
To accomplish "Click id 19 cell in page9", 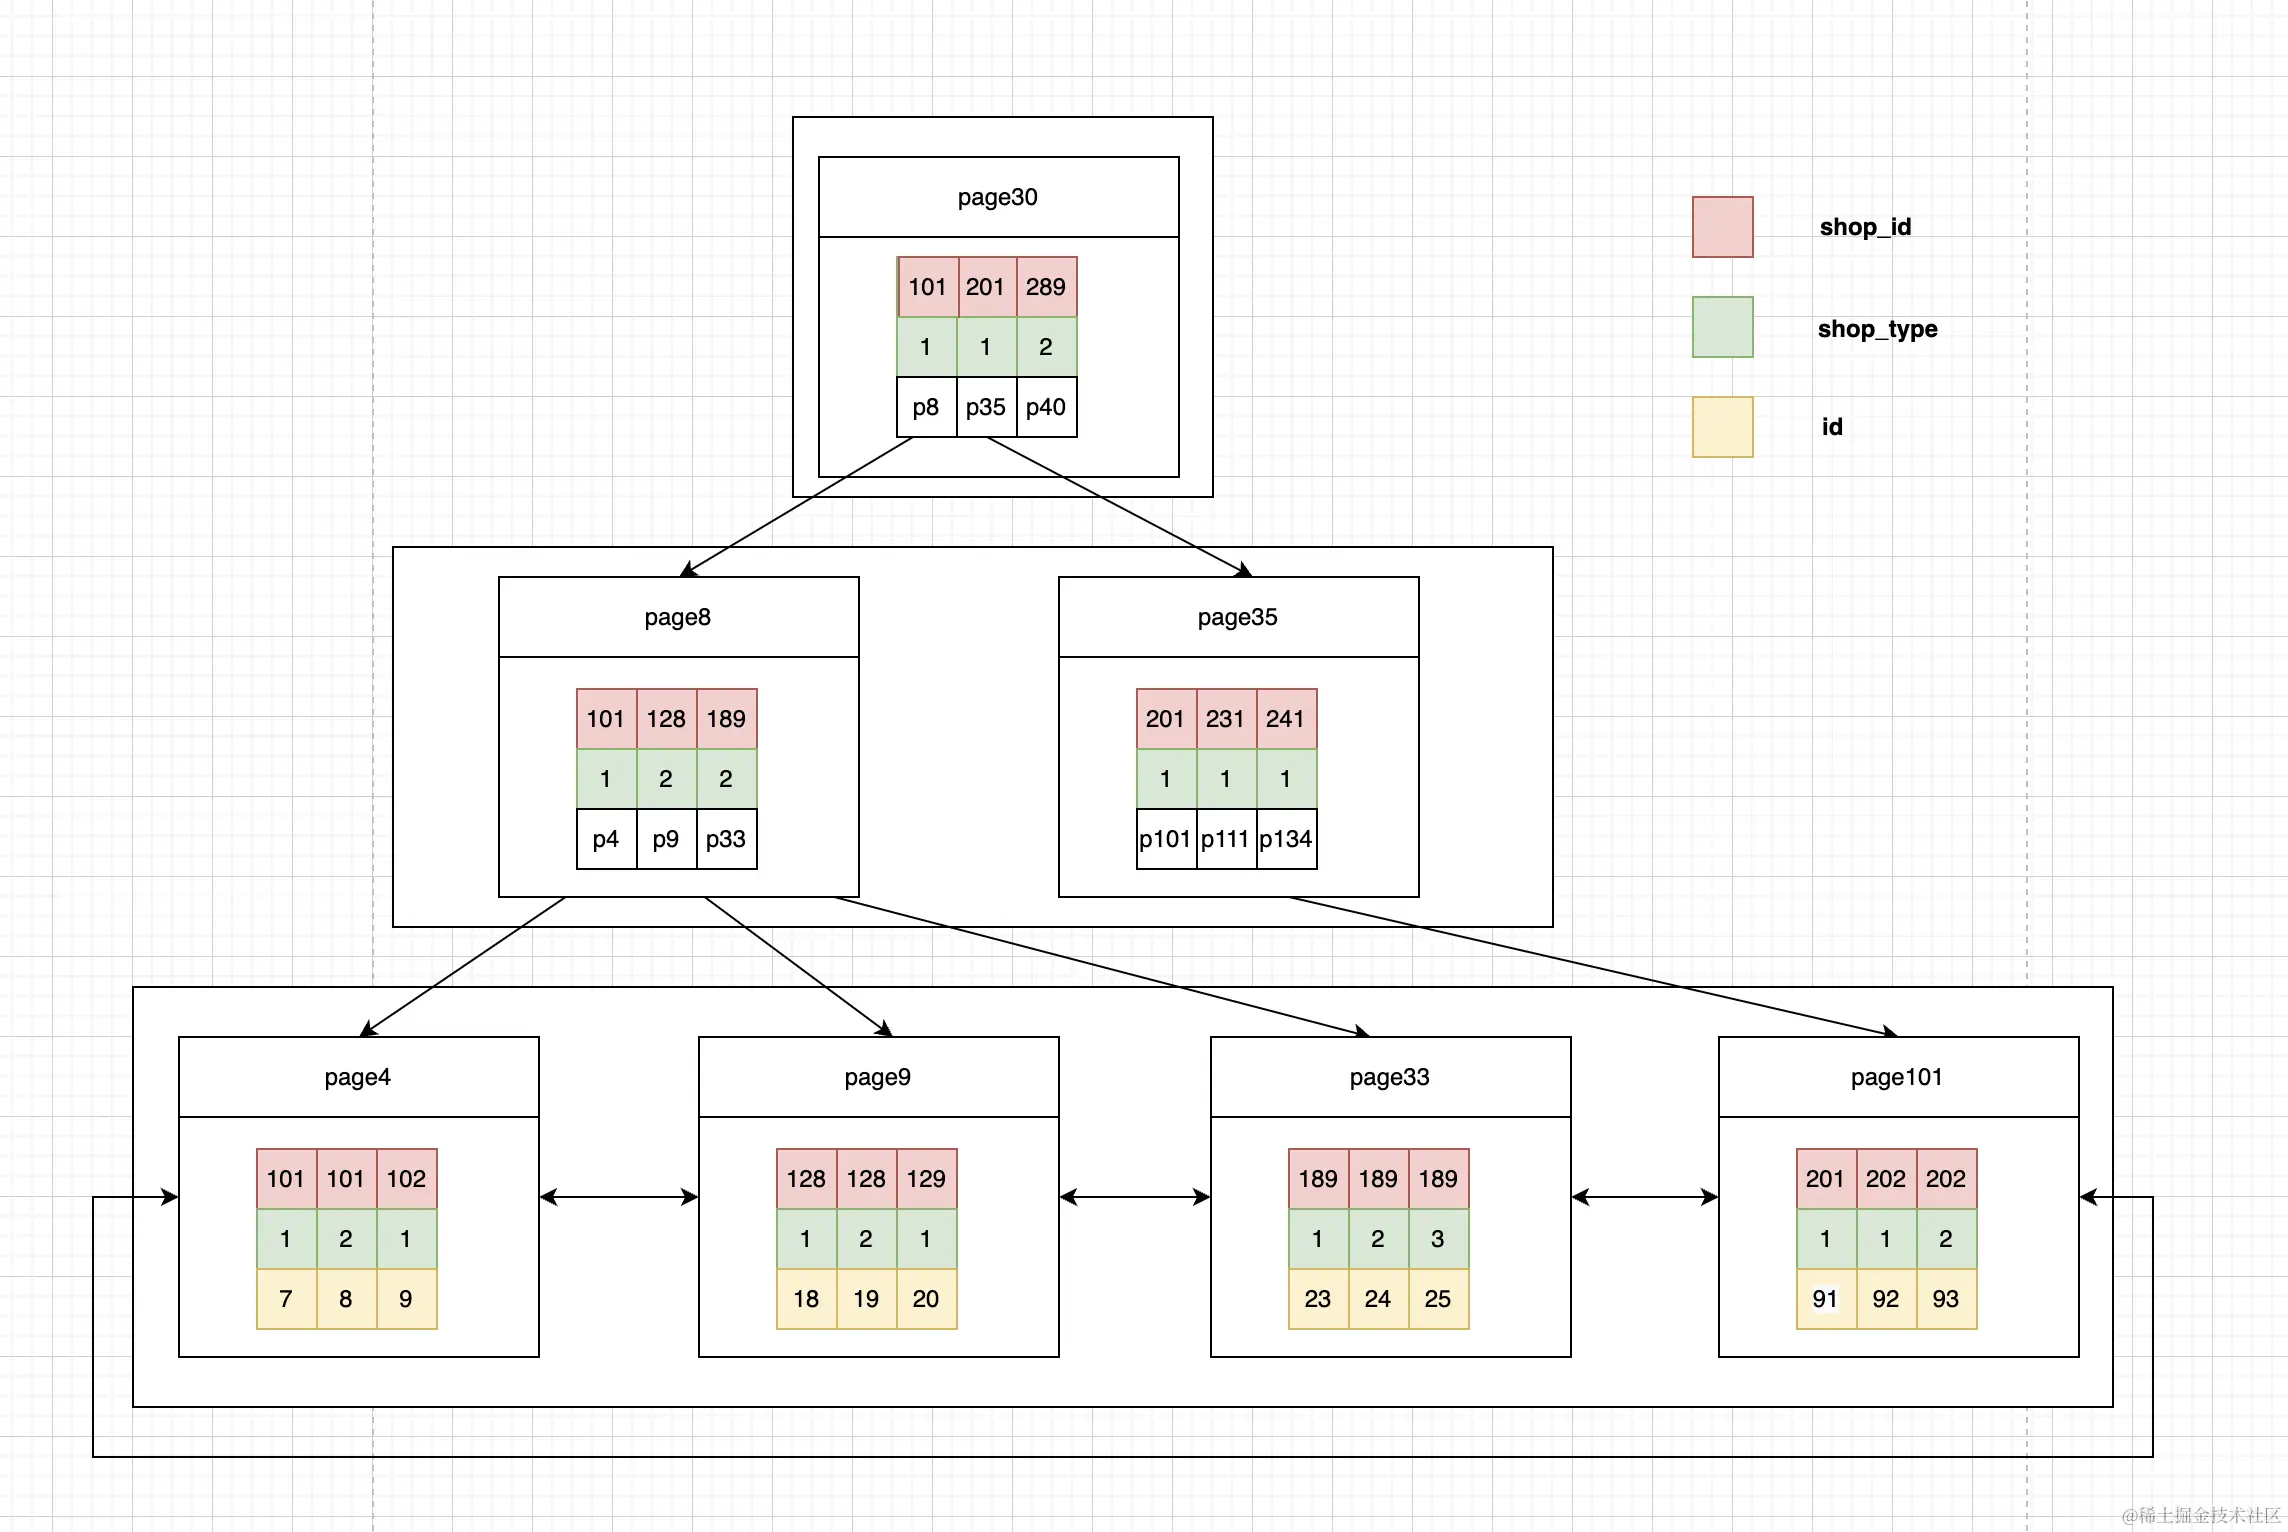I will pyautogui.click(x=867, y=1299).
